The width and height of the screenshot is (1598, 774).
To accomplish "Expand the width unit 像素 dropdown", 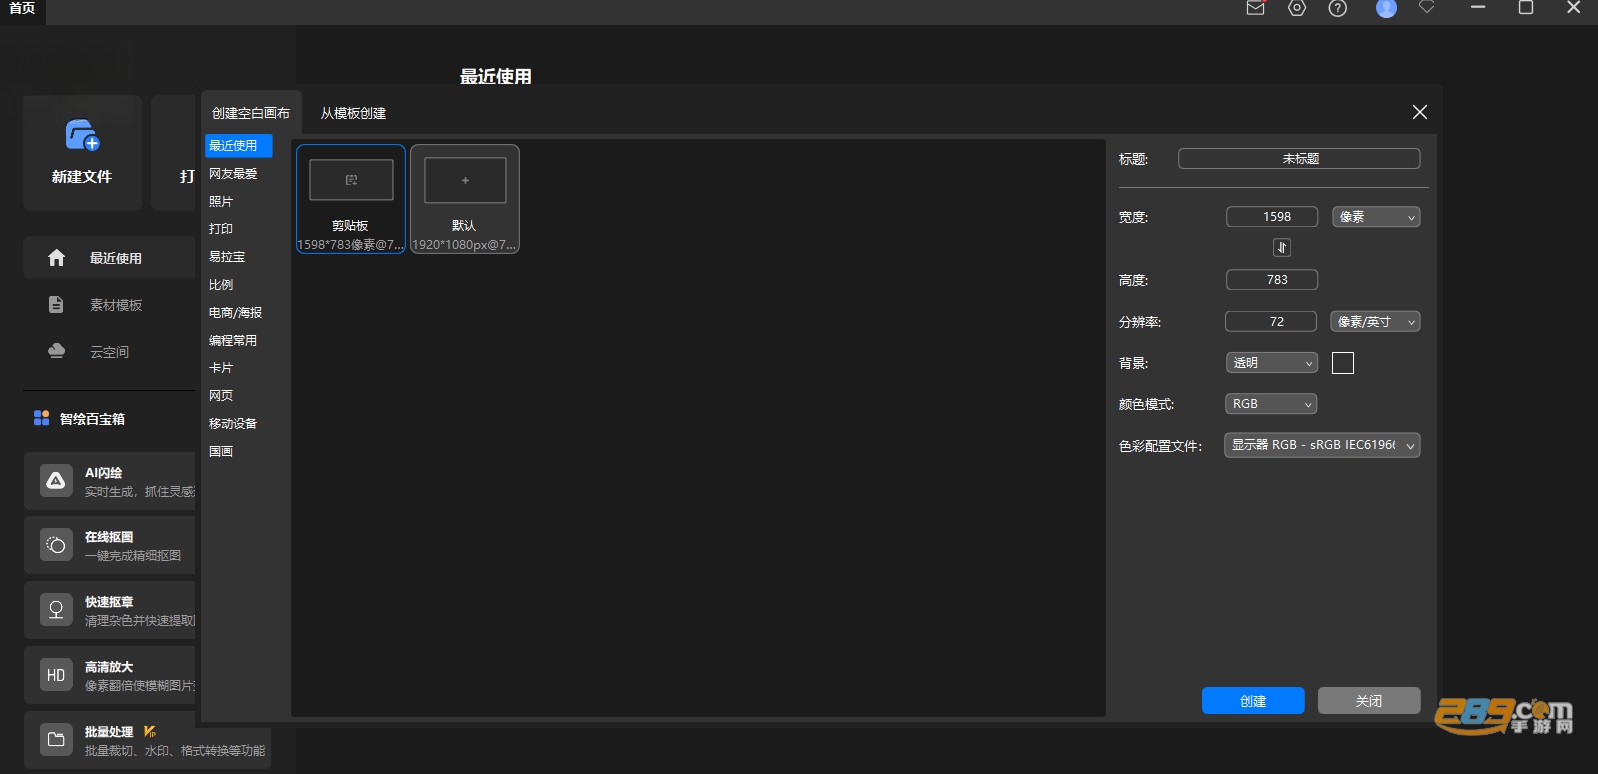I will 1376,217.
